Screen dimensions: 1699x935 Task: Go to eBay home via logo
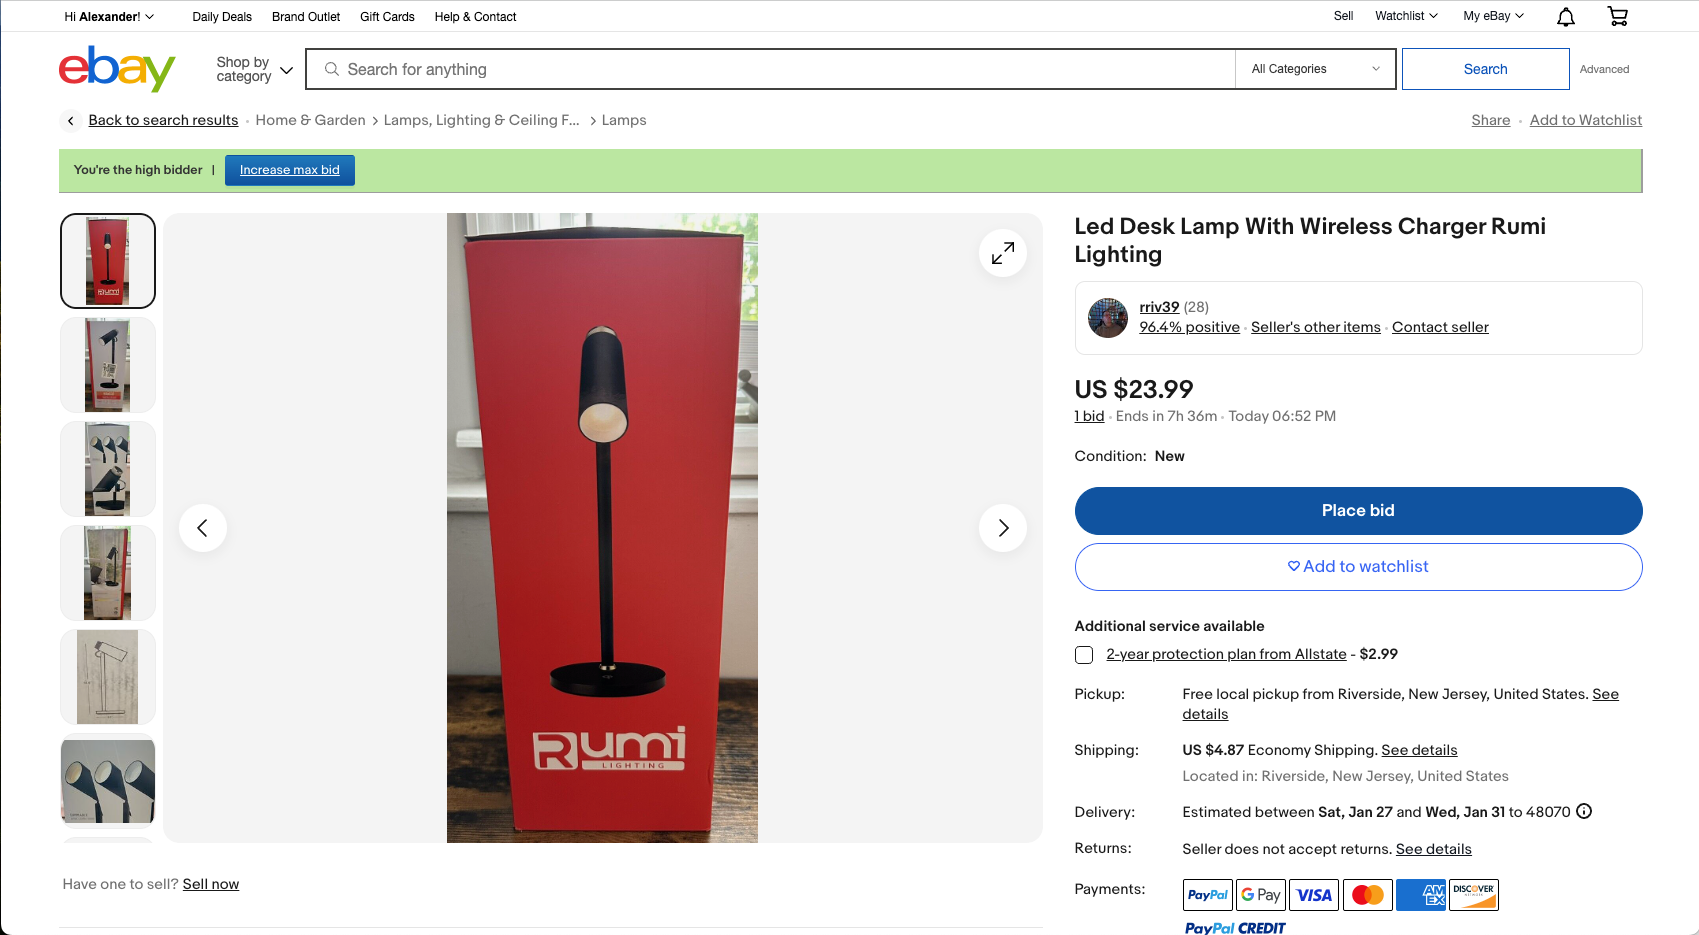coord(117,69)
